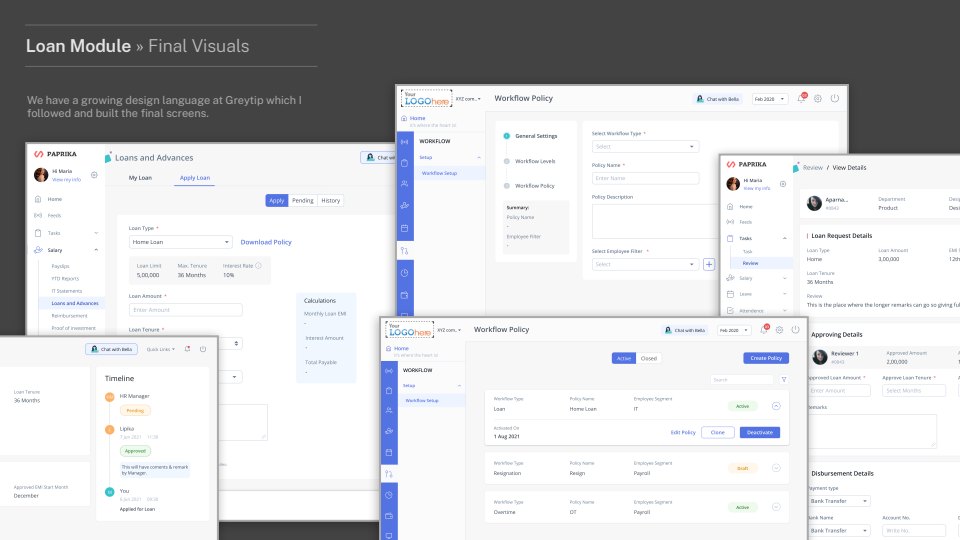The height and width of the screenshot is (540, 960).
Task: Open settings gear in top Workflow Policy header
Action: (817, 99)
